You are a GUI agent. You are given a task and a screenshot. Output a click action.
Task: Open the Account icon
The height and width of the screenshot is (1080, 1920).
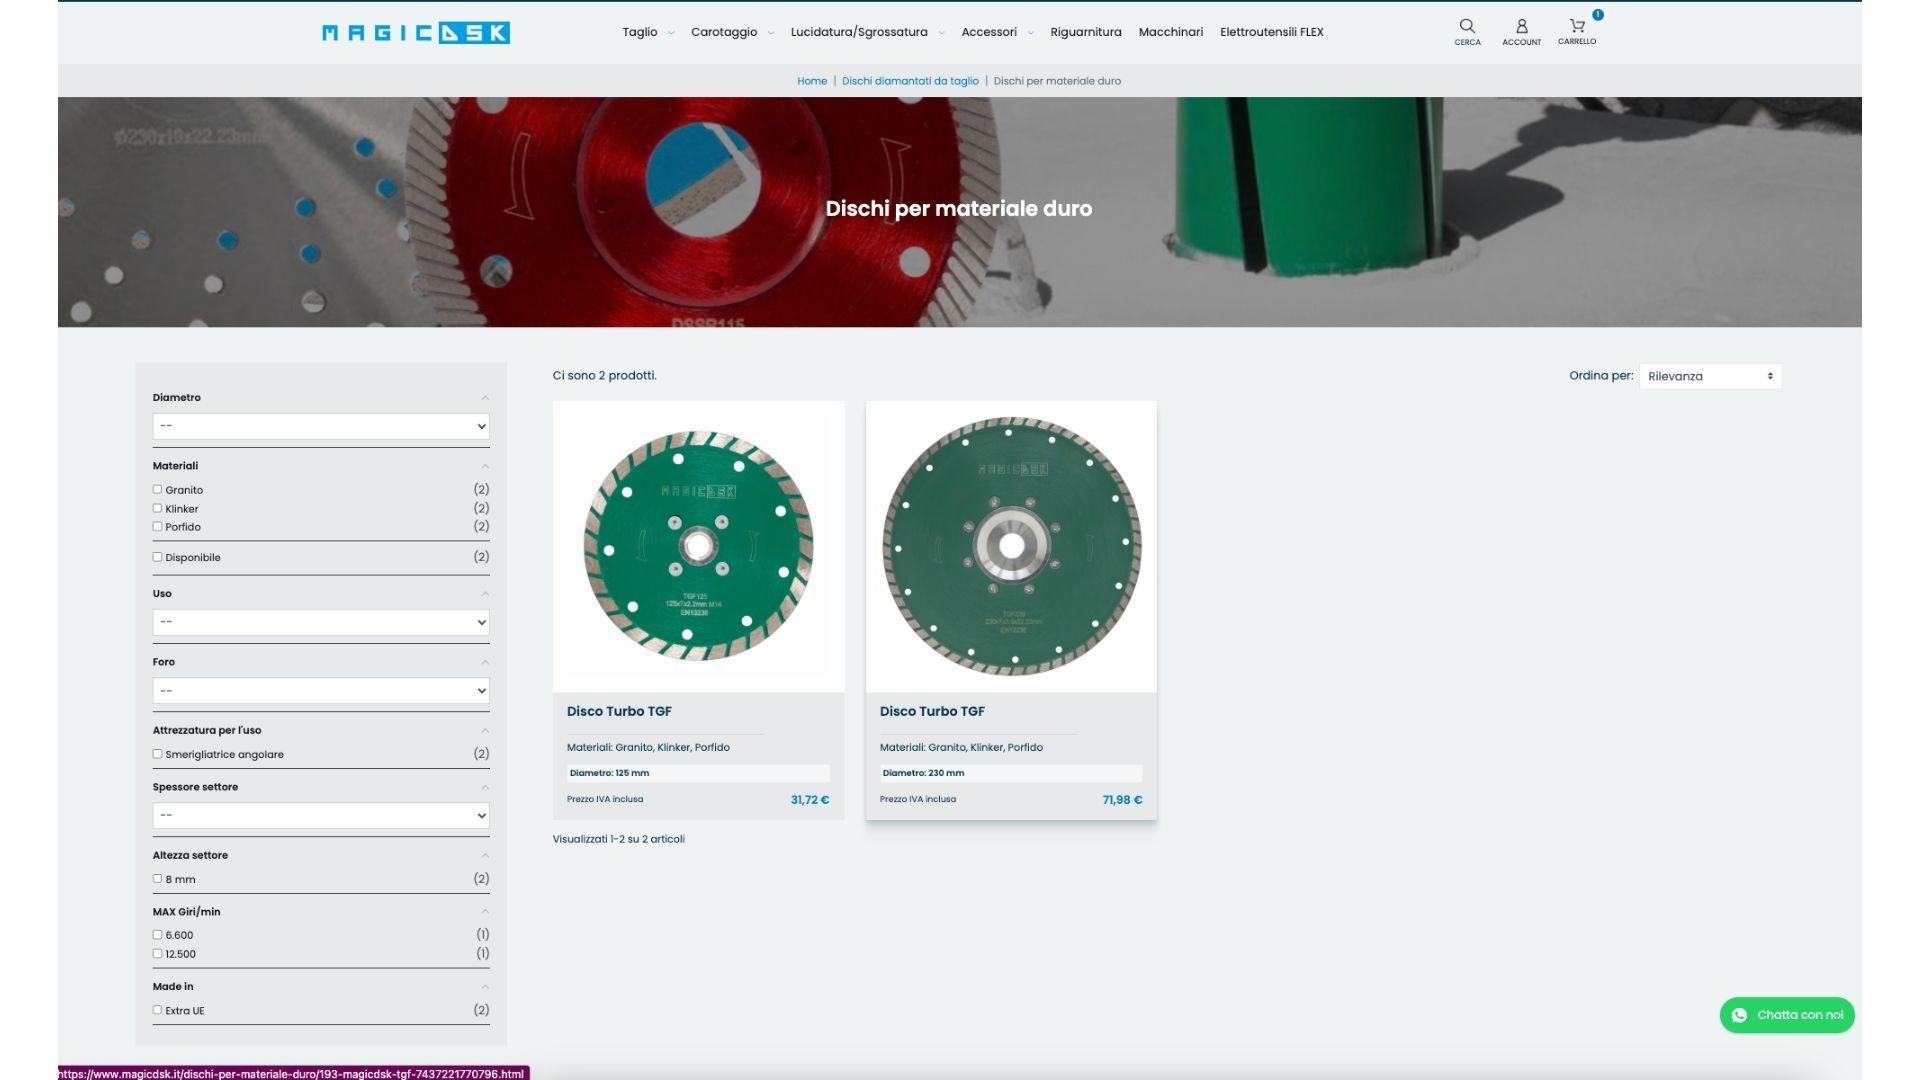click(x=1521, y=32)
